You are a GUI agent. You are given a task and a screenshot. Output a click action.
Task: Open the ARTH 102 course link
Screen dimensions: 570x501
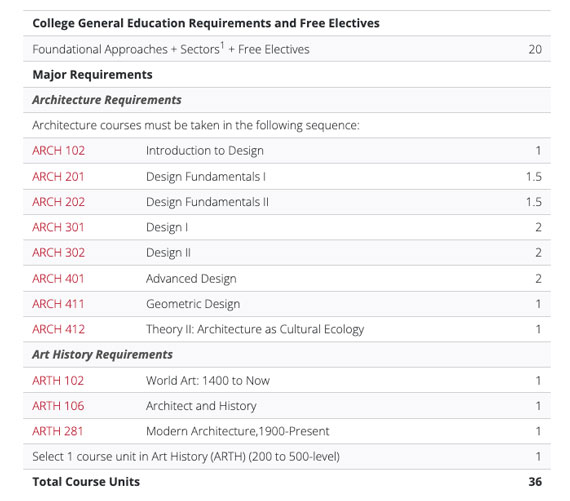[58, 381]
